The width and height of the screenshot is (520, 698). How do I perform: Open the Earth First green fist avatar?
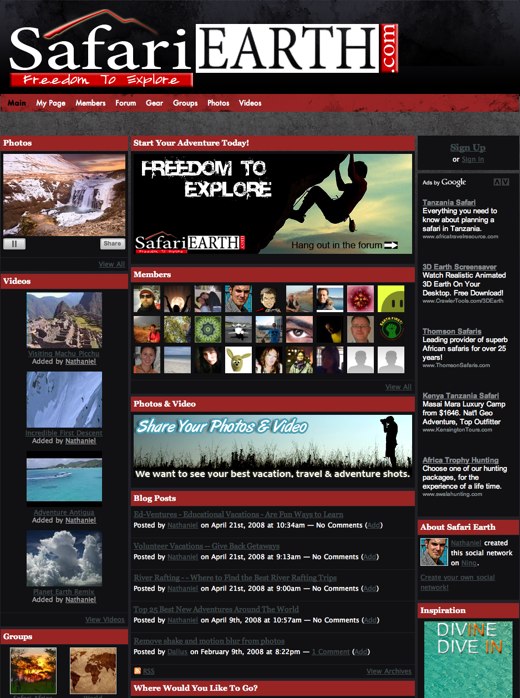[x=391, y=329]
